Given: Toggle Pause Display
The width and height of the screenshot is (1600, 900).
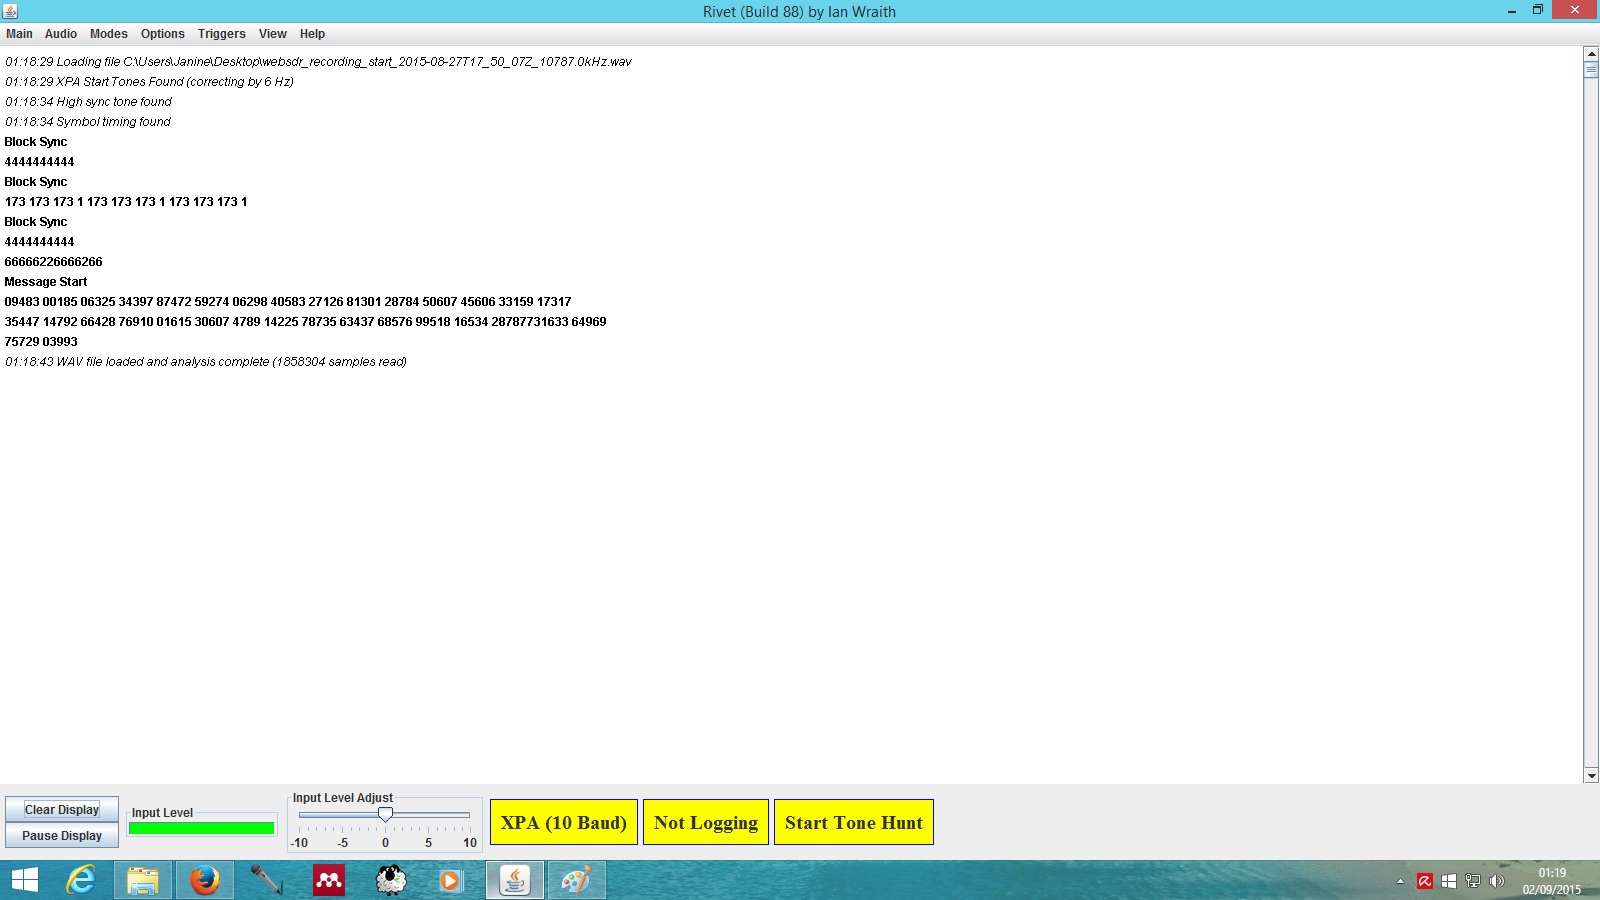Looking at the screenshot, I should (62, 836).
